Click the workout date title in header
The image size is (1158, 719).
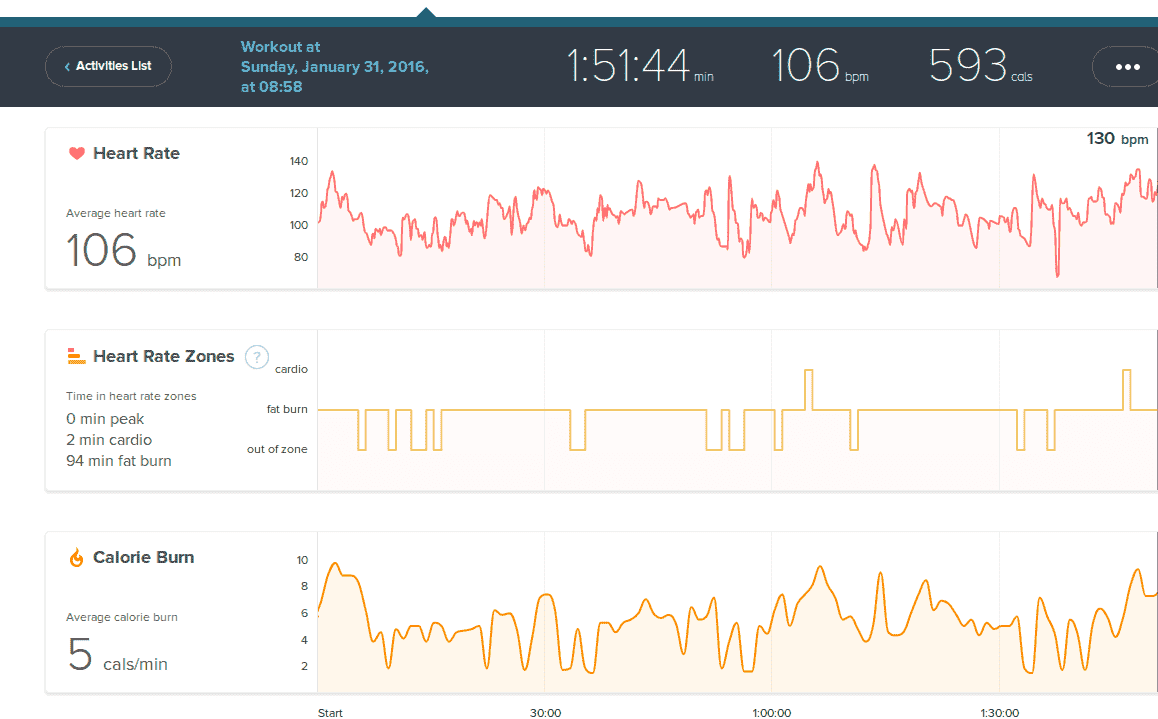(334, 67)
